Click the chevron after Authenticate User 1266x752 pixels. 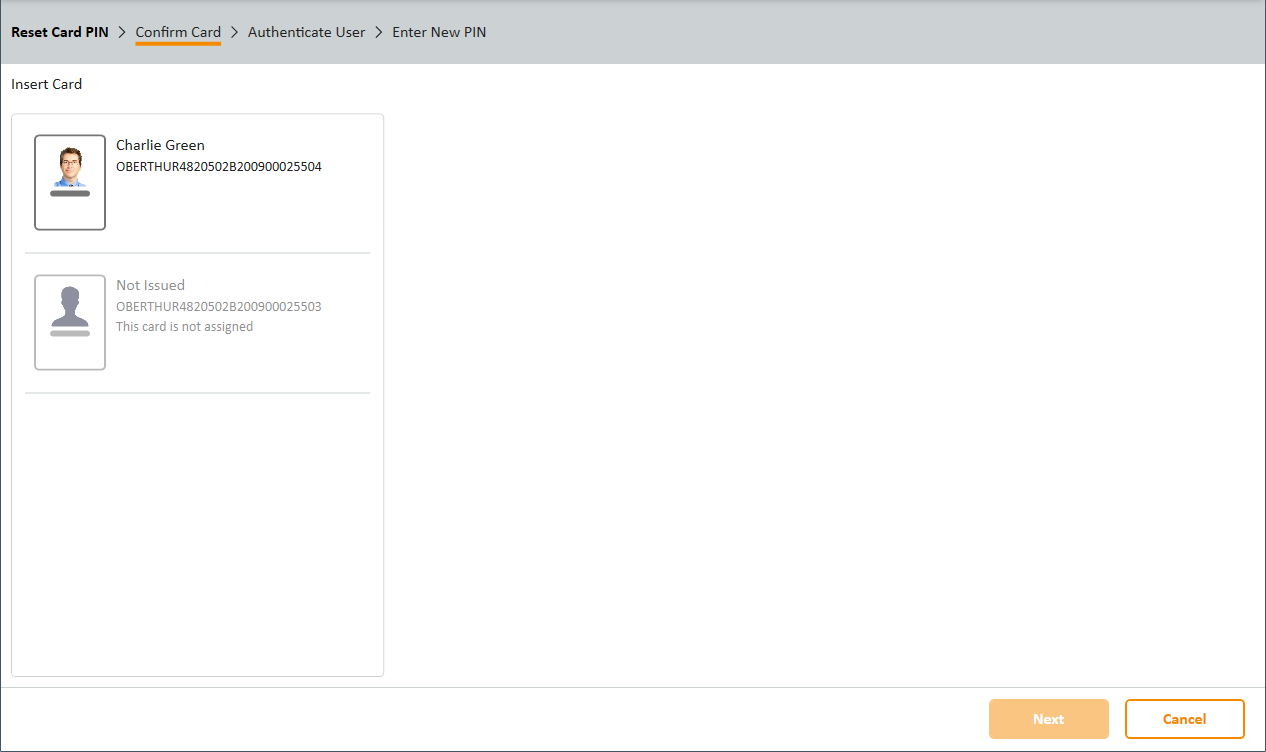tap(379, 32)
